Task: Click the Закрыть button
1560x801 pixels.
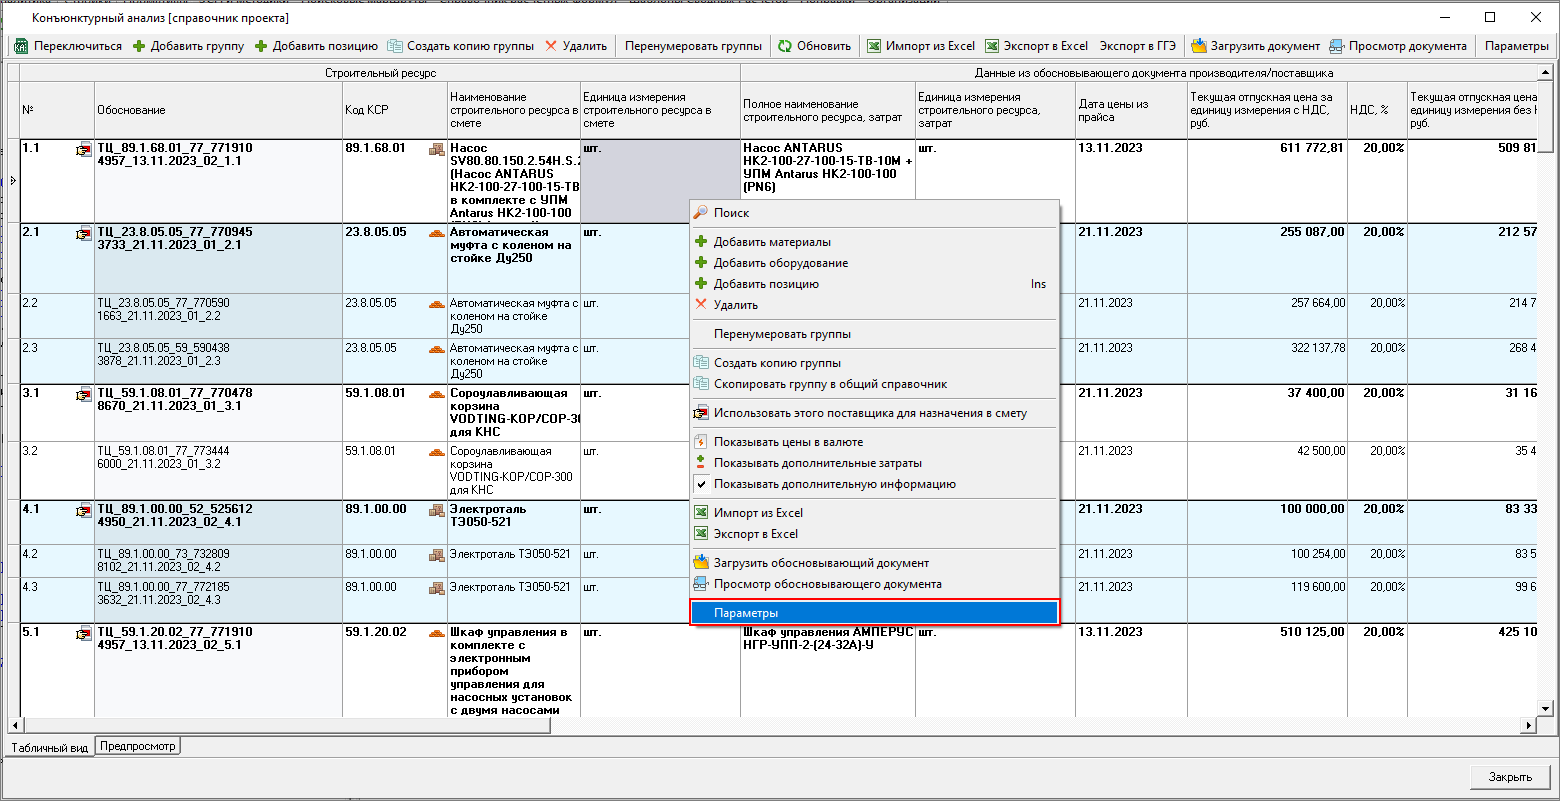Action: pos(1509,777)
